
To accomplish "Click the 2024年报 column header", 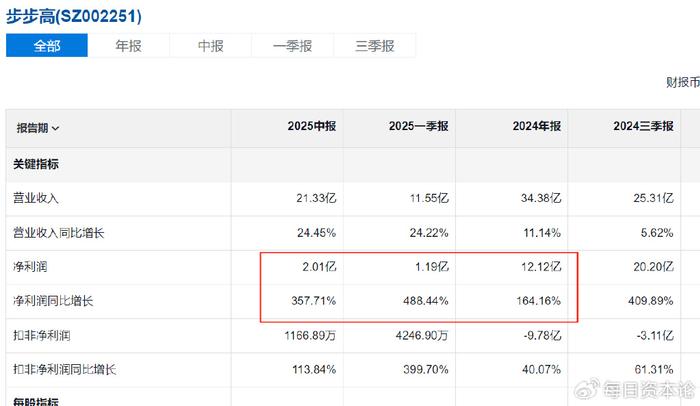I will pos(537,126).
